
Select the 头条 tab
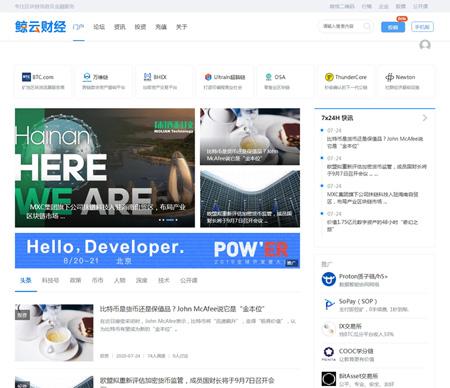coord(26,280)
